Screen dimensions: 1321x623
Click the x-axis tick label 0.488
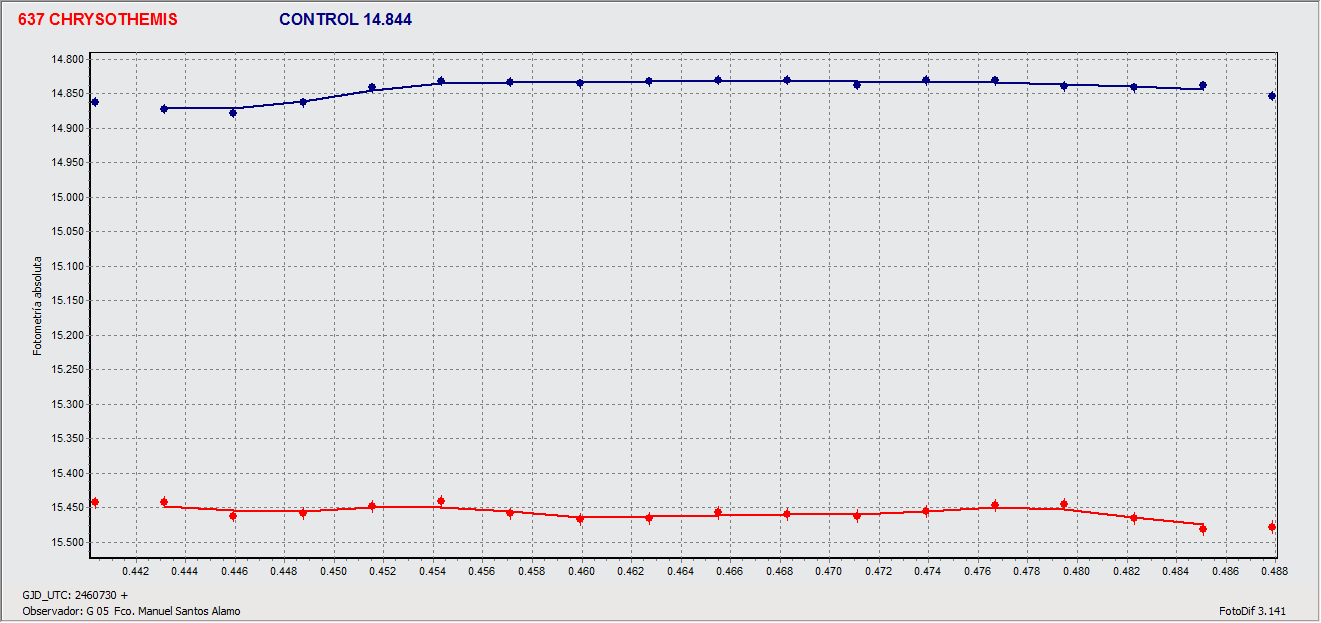click(x=1273, y=572)
